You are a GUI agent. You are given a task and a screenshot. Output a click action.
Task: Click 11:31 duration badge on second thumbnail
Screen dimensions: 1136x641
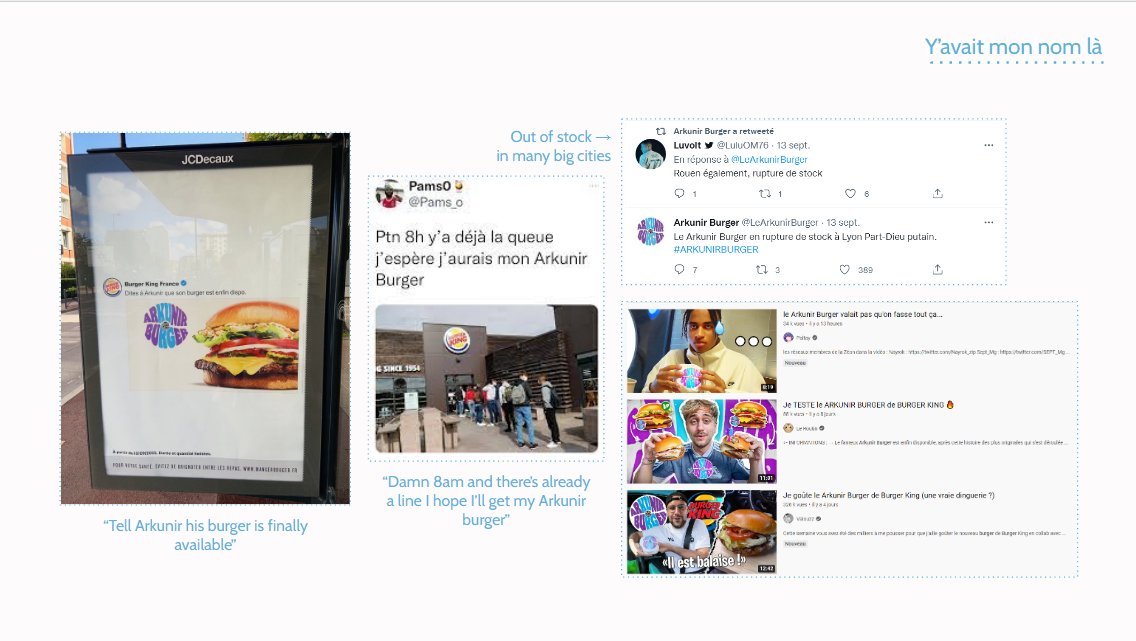tap(766, 478)
